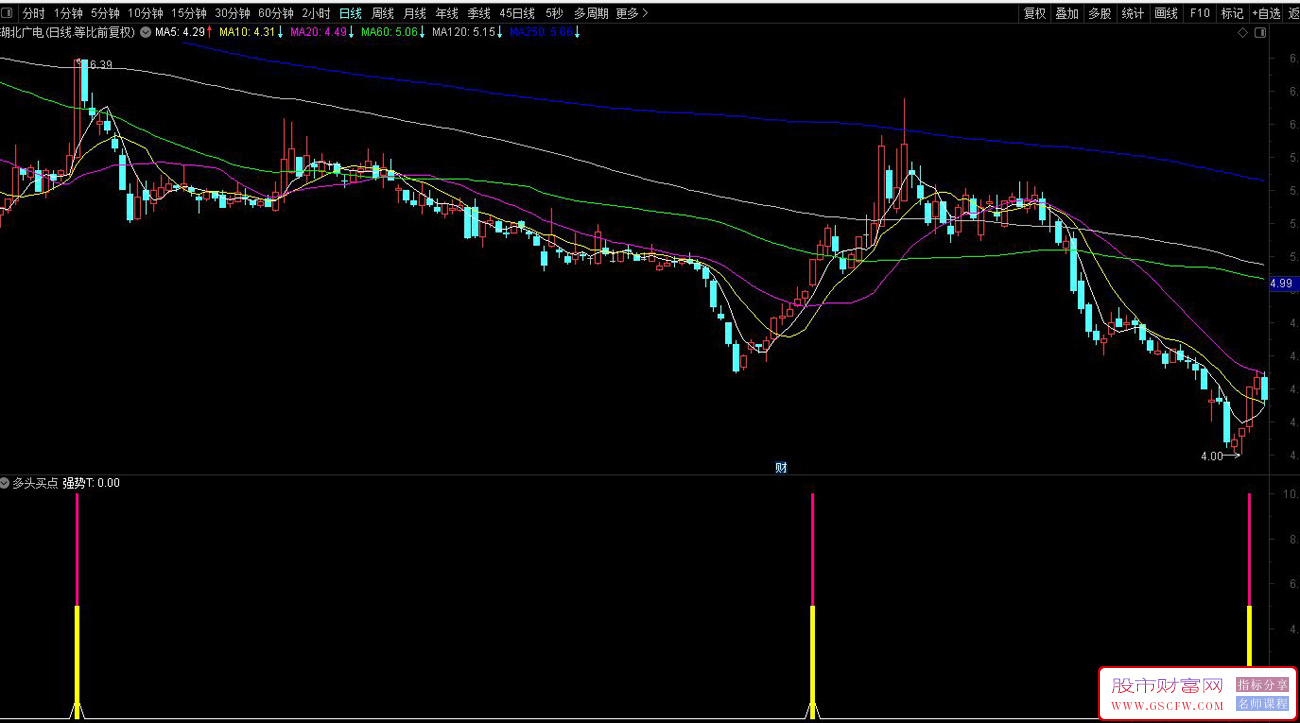The width and height of the screenshot is (1300, 723).
Task: Click the 标记 mark button
Action: [x=1232, y=14]
